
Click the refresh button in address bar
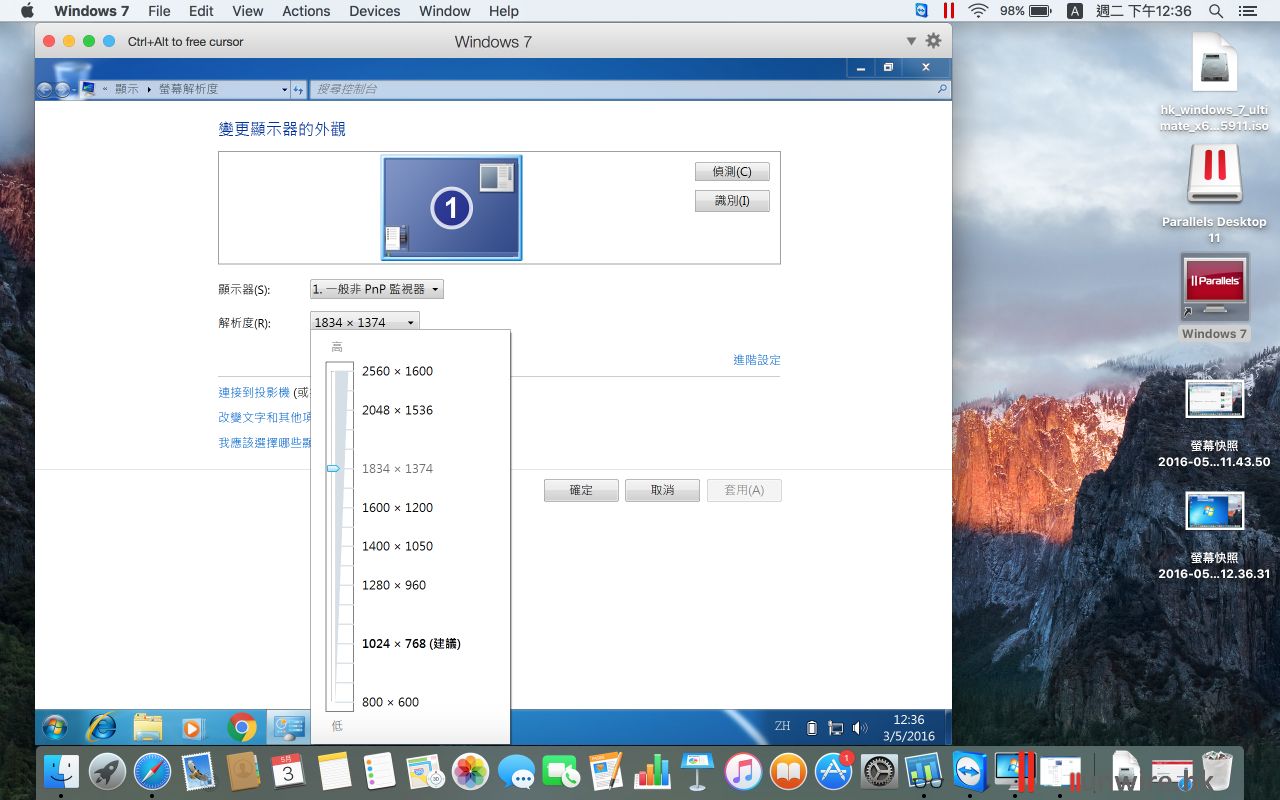pyautogui.click(x=298, y=89)
